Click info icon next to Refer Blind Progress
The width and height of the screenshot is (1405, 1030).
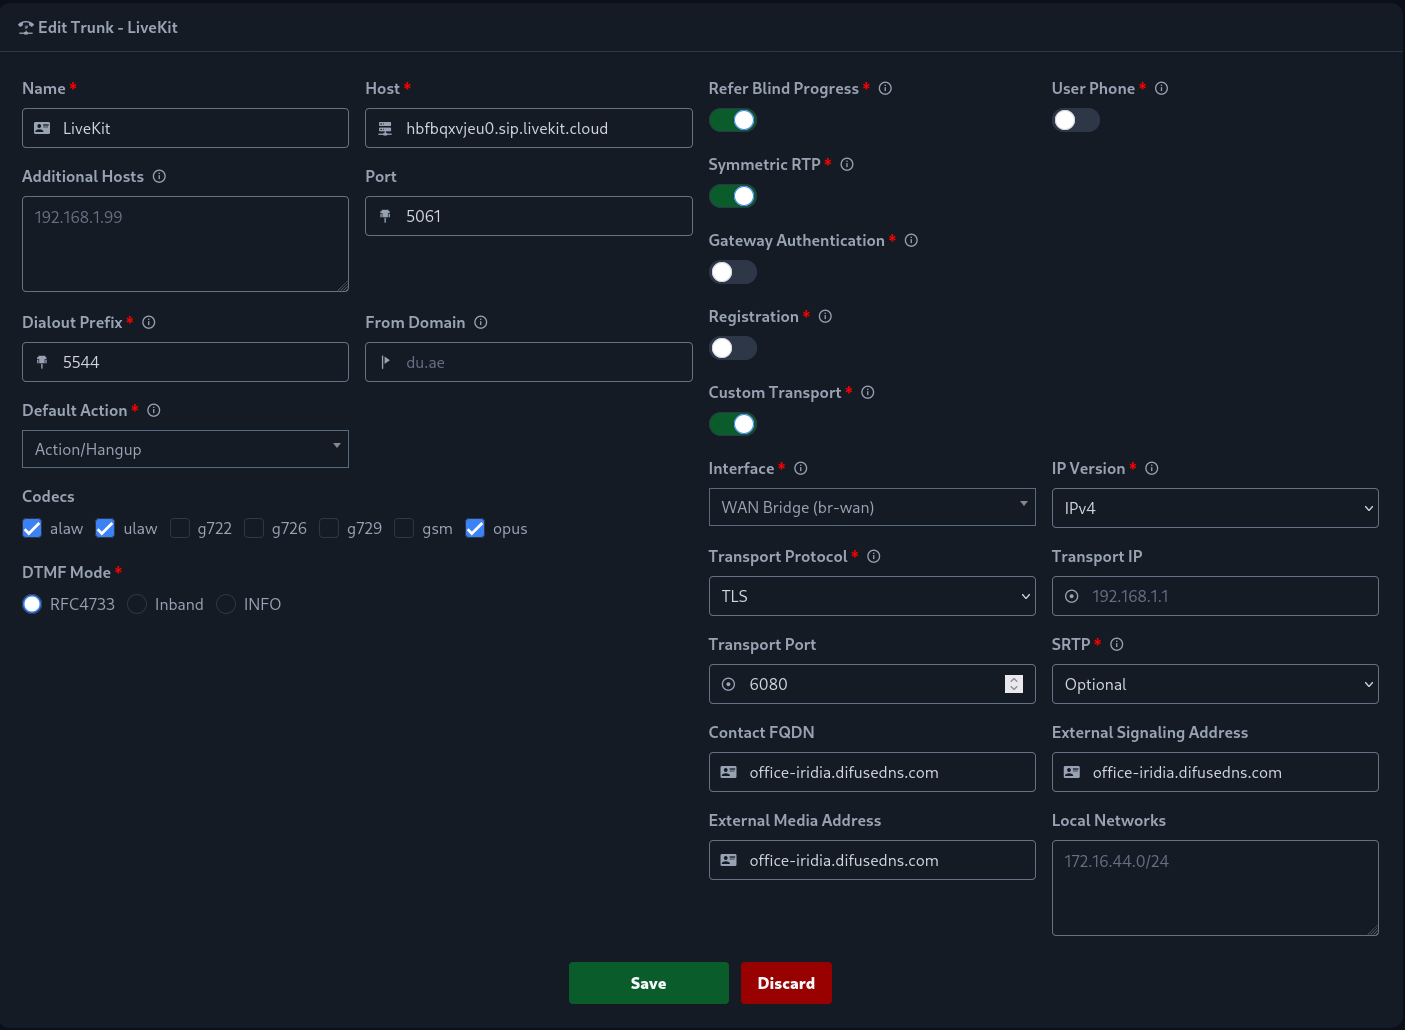tap(885, 89)
